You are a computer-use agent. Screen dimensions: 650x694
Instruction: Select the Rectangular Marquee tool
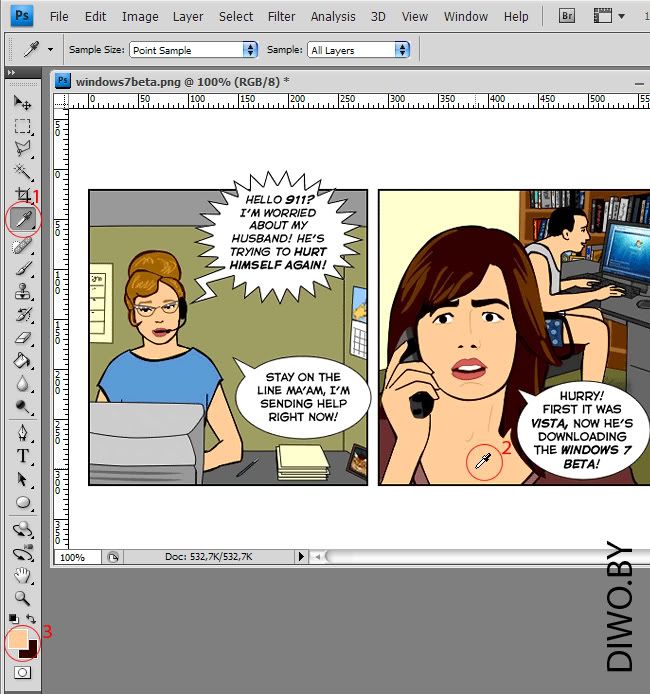click(22, 126)
